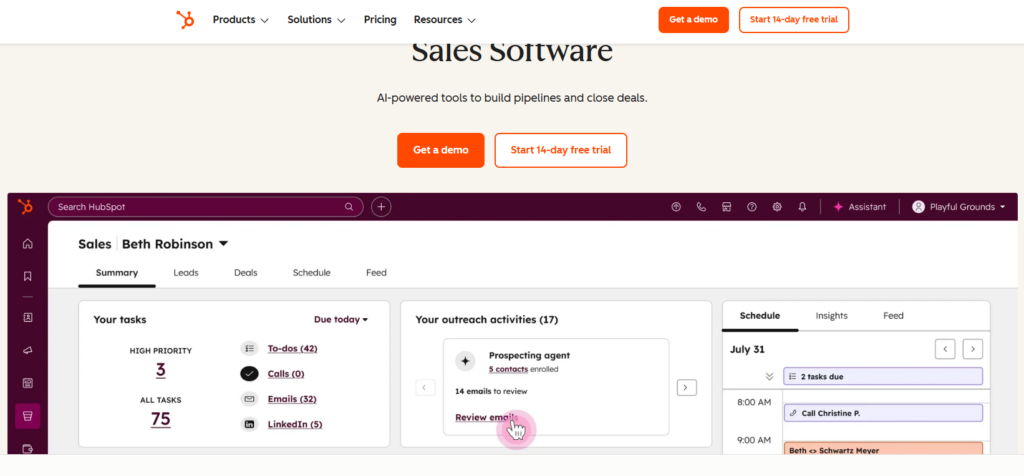
Task: Switch to the Leads tab
Action: pyautogui.click(x=186, y=273)
